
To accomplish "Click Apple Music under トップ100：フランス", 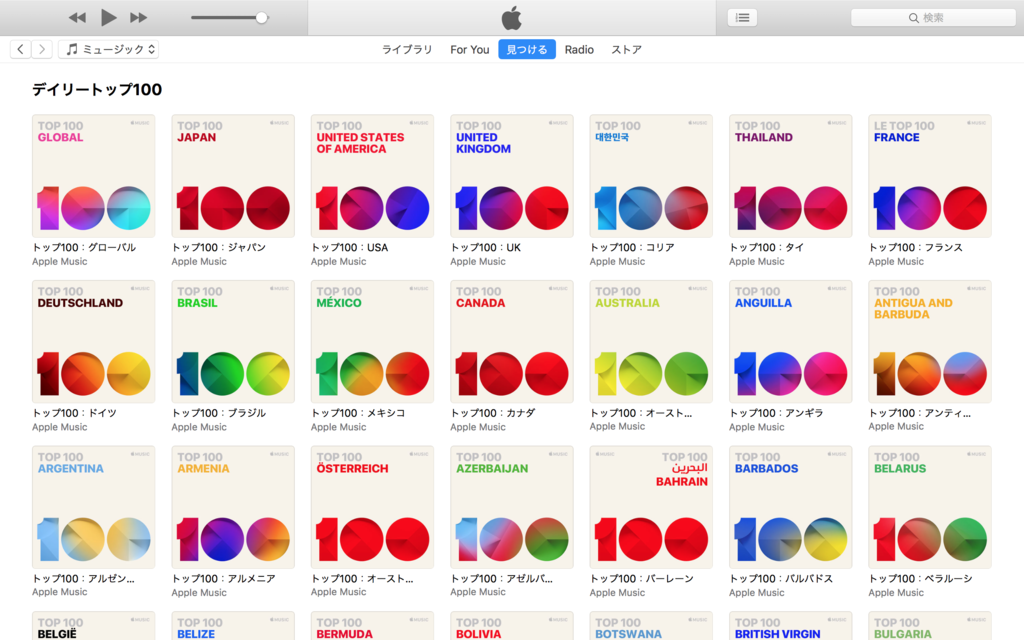I will pos(896,261).
